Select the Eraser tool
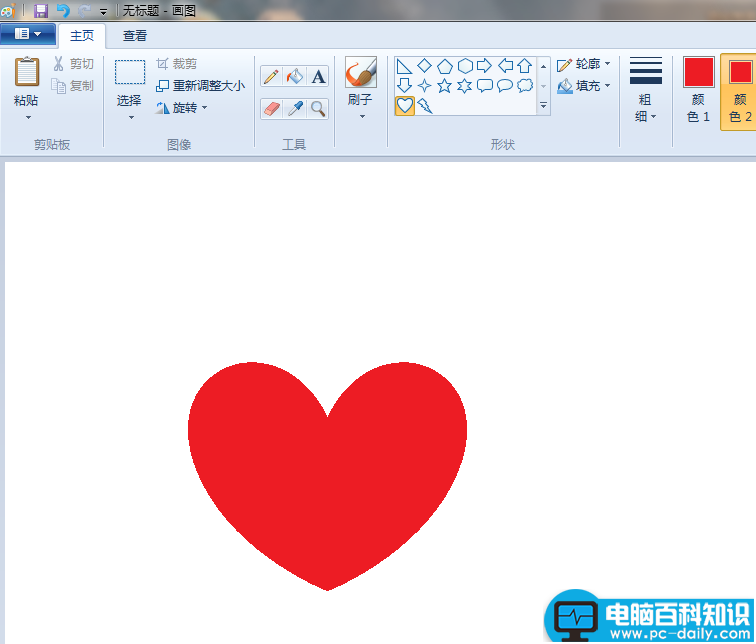 pos(271,109)
